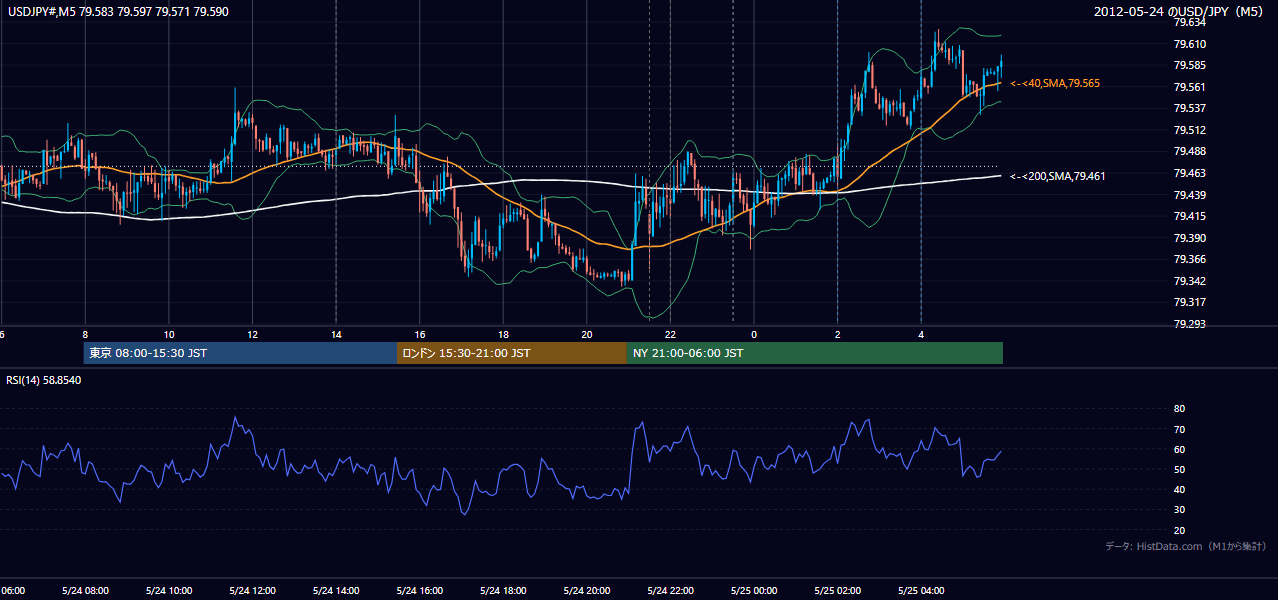Click price axis value 79.512
Image resolution: width=1278 pixels, height=600 pixels.
click(x=1189, y=130)
